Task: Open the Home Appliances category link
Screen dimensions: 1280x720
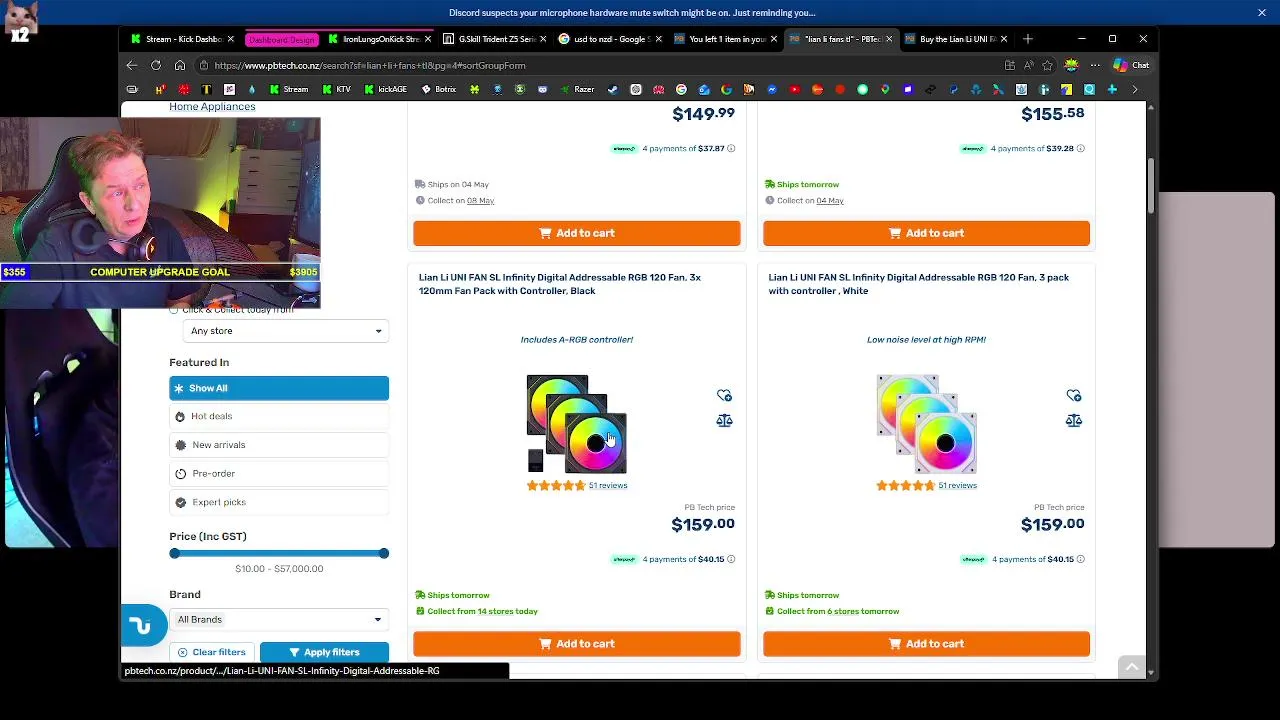Action: [x=212, y=107]
